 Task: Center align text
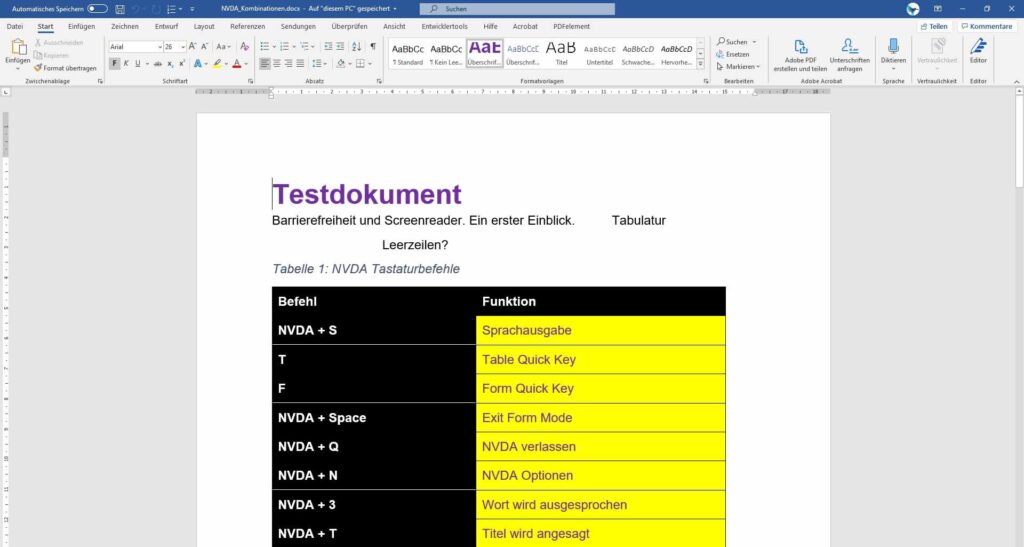(277, 63)
